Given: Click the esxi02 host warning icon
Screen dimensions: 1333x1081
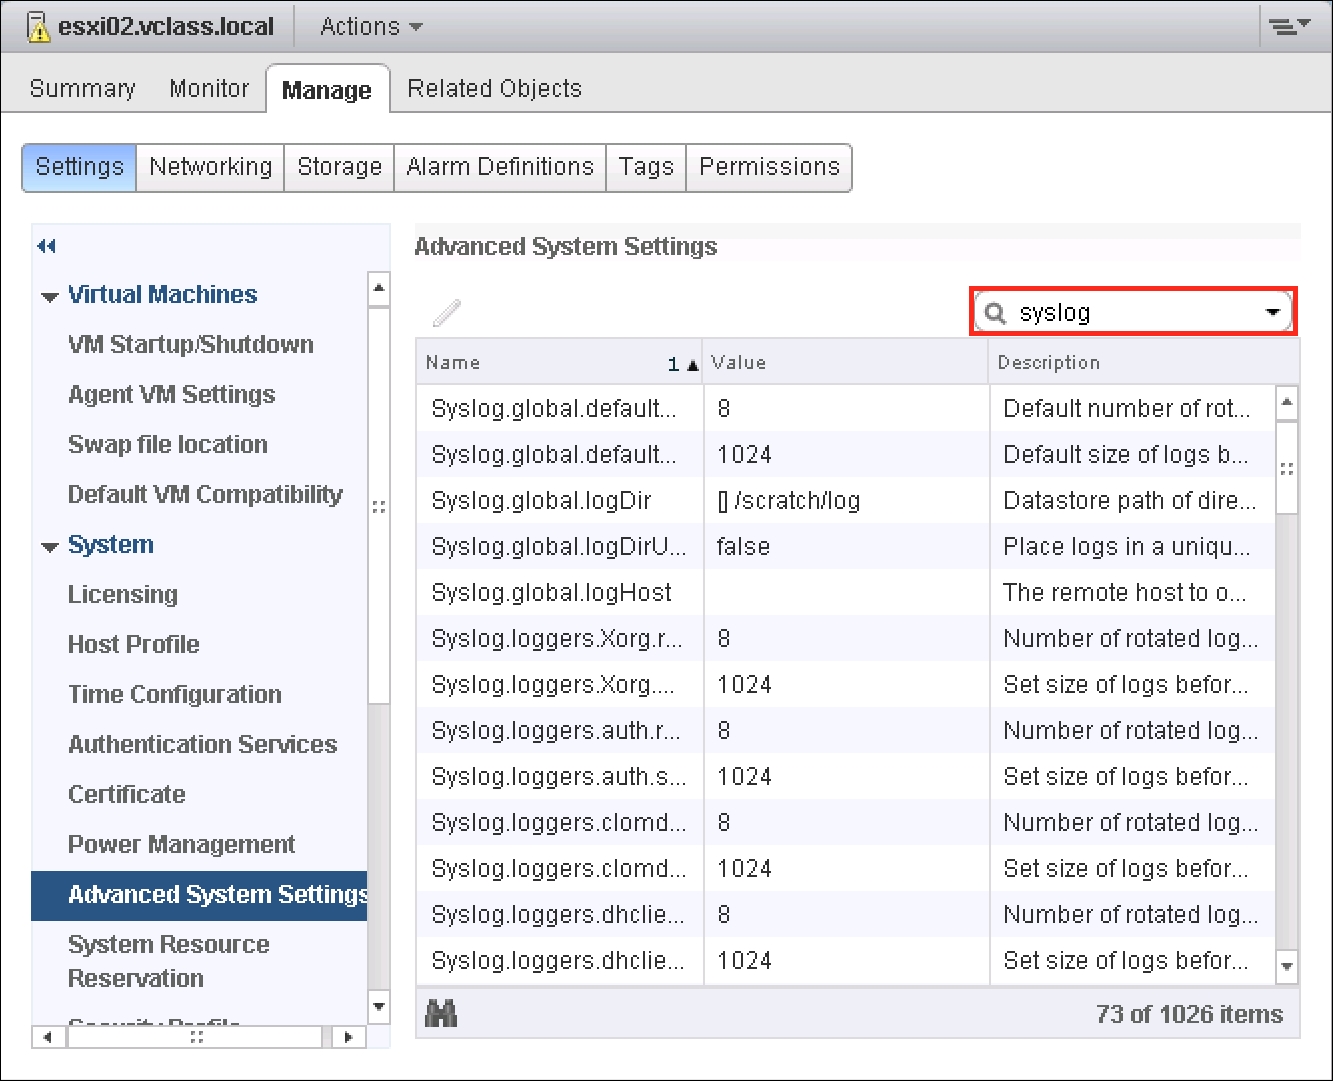Looking at the screenshot, I should point(38,27).
